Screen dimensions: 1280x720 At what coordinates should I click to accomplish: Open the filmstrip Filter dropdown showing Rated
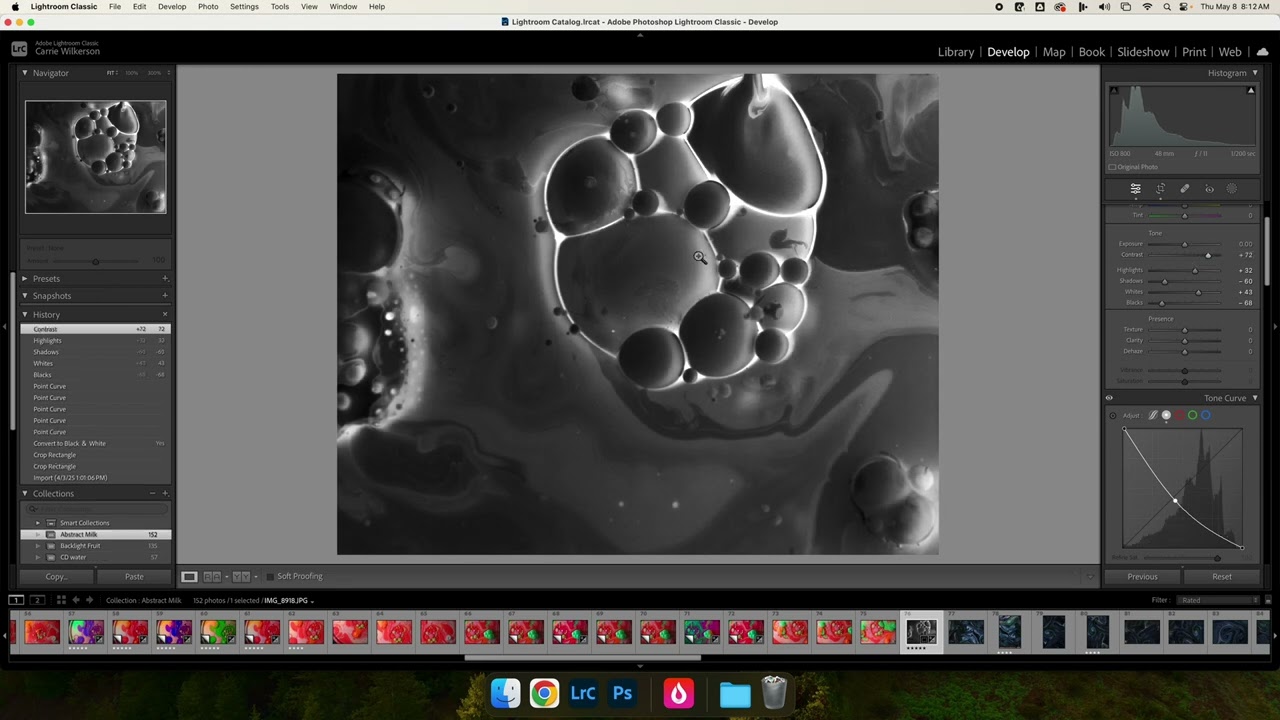(x=1219, y=600)
